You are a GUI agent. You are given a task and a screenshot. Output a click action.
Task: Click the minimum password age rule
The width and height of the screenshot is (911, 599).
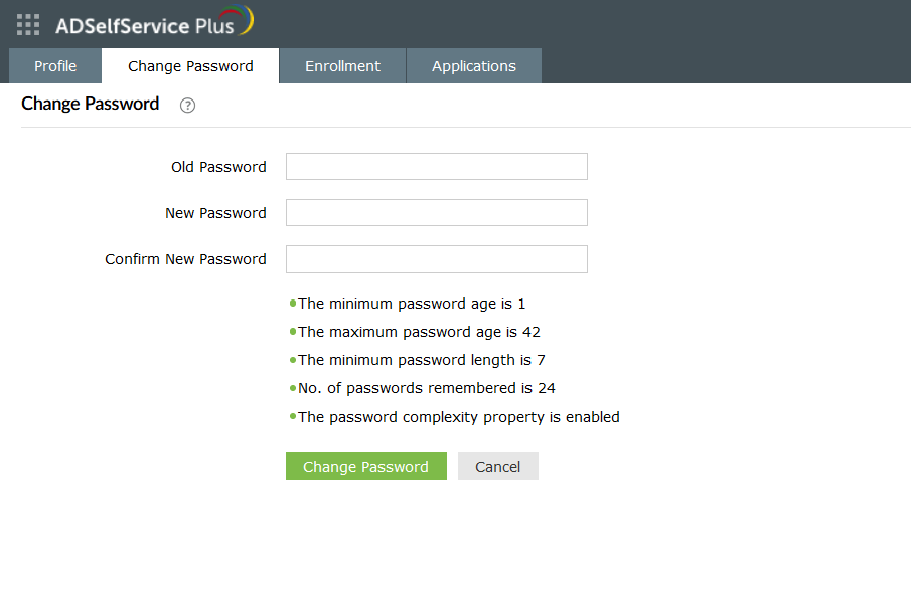411,304
